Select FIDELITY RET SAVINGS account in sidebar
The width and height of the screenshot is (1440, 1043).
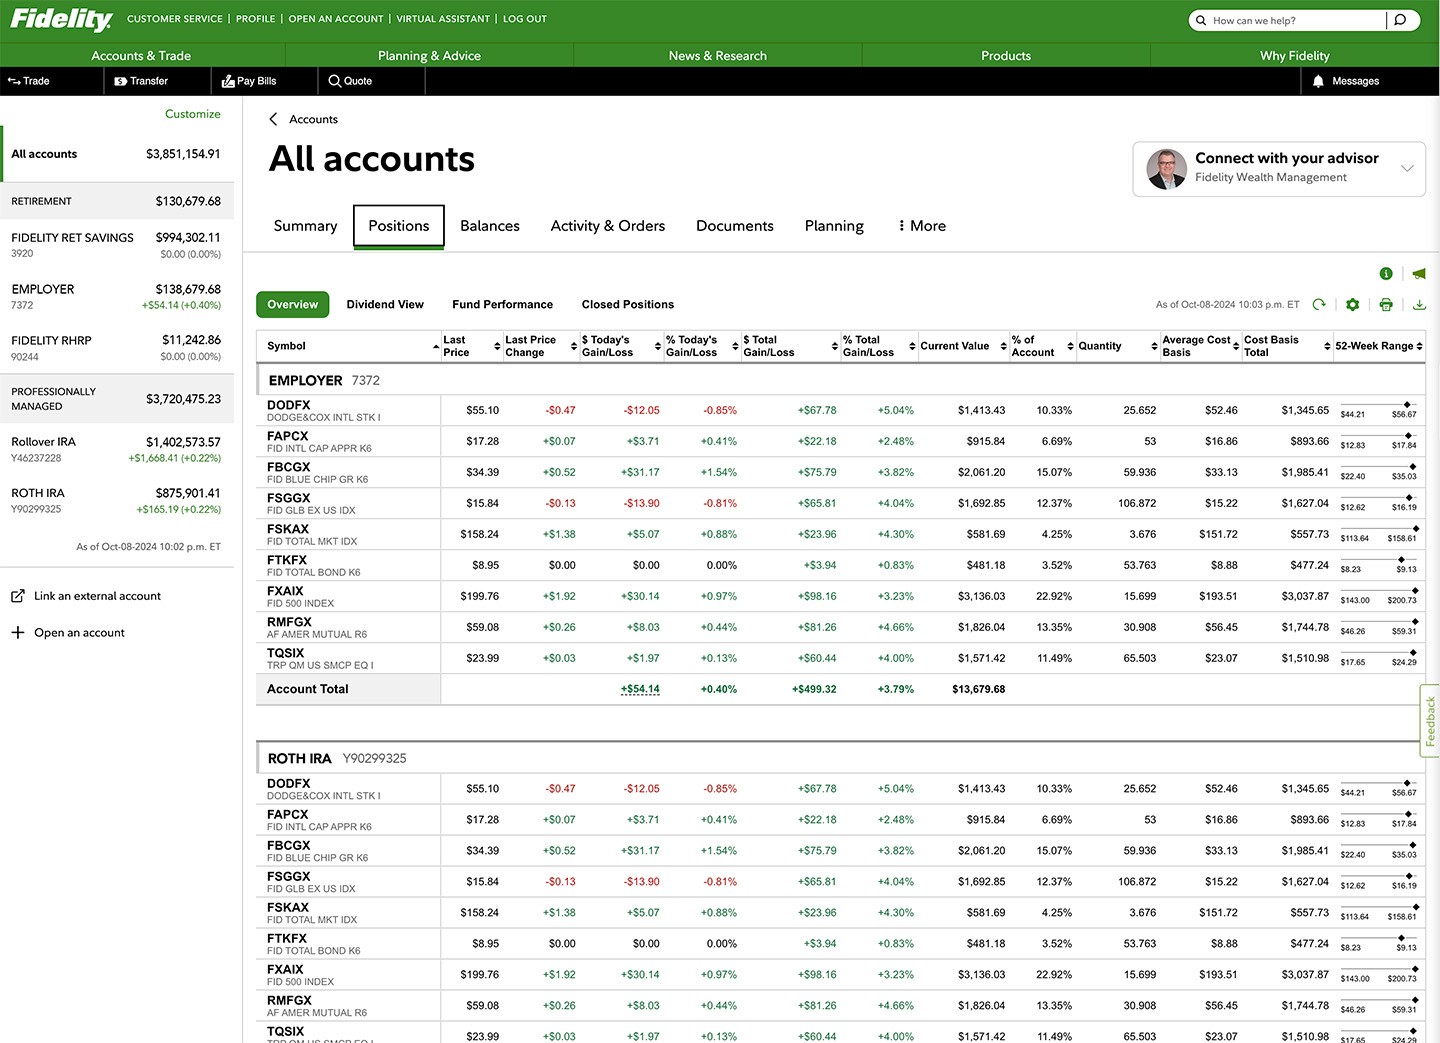click(117, 245)
